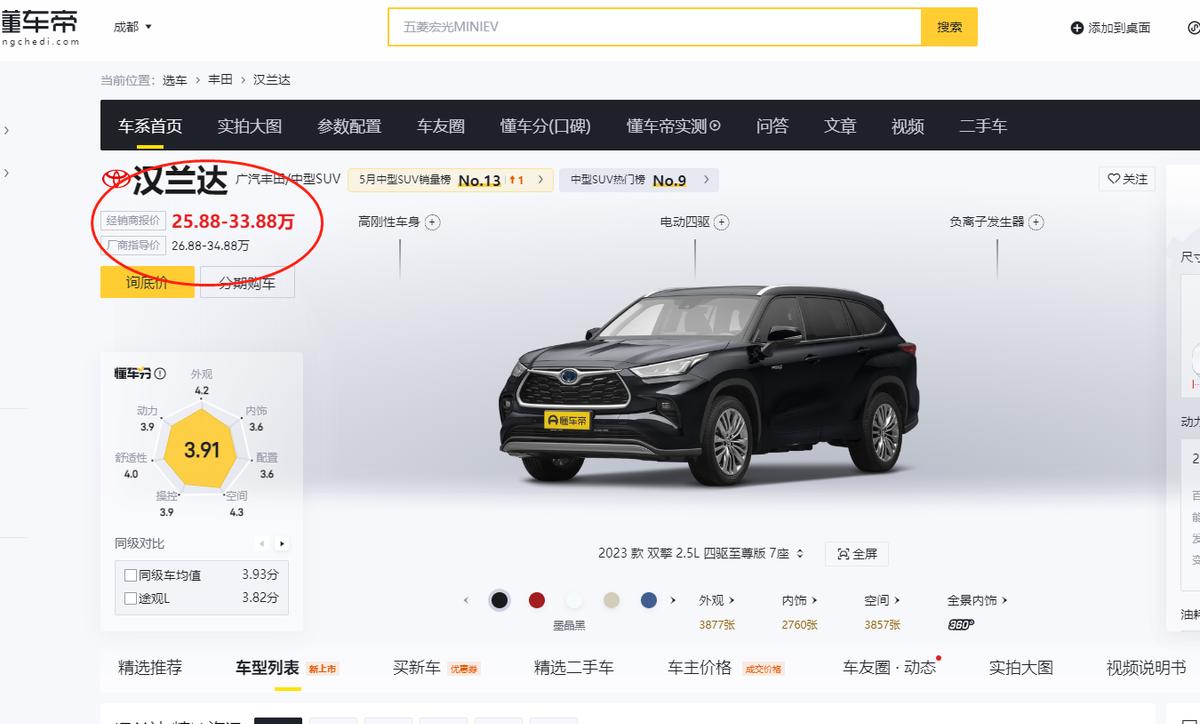This screenshot has width=1200, height=724.
Task: Open the 懂车帝实测 tab
Action: tap(673, 126)
